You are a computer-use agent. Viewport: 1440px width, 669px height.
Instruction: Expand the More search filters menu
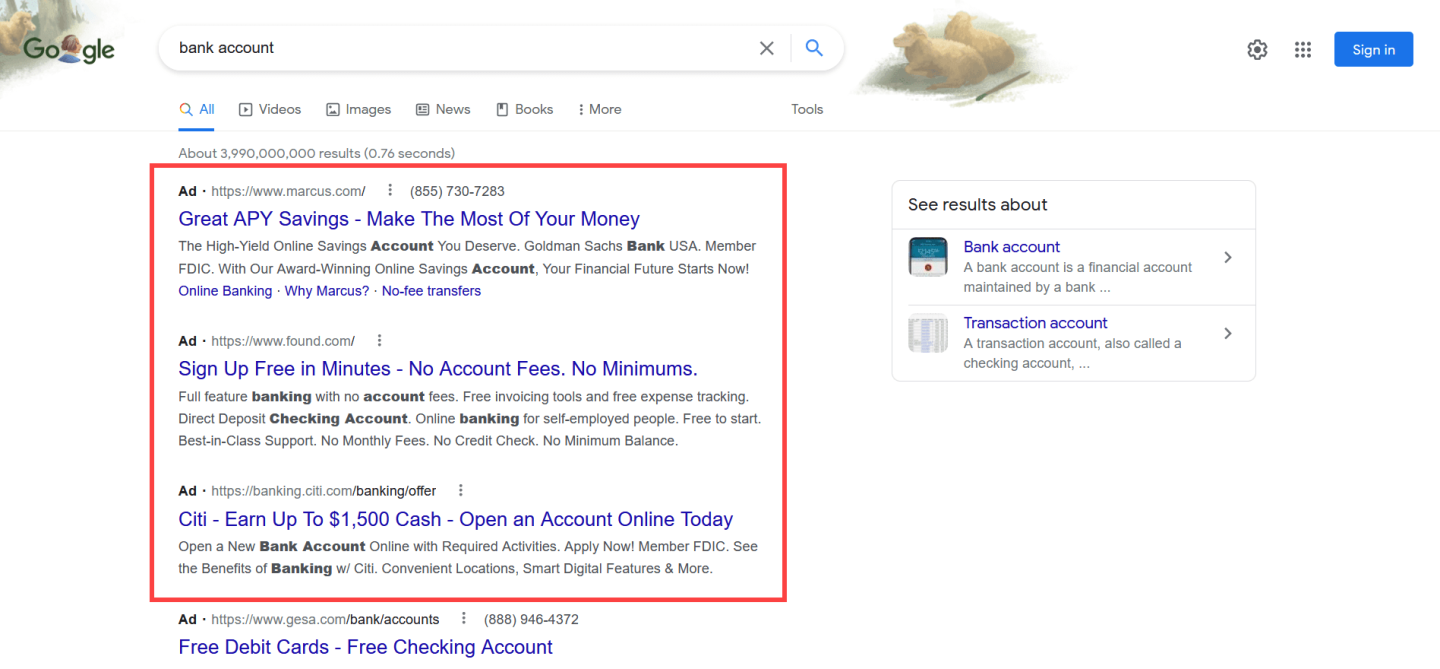point(599,109)
